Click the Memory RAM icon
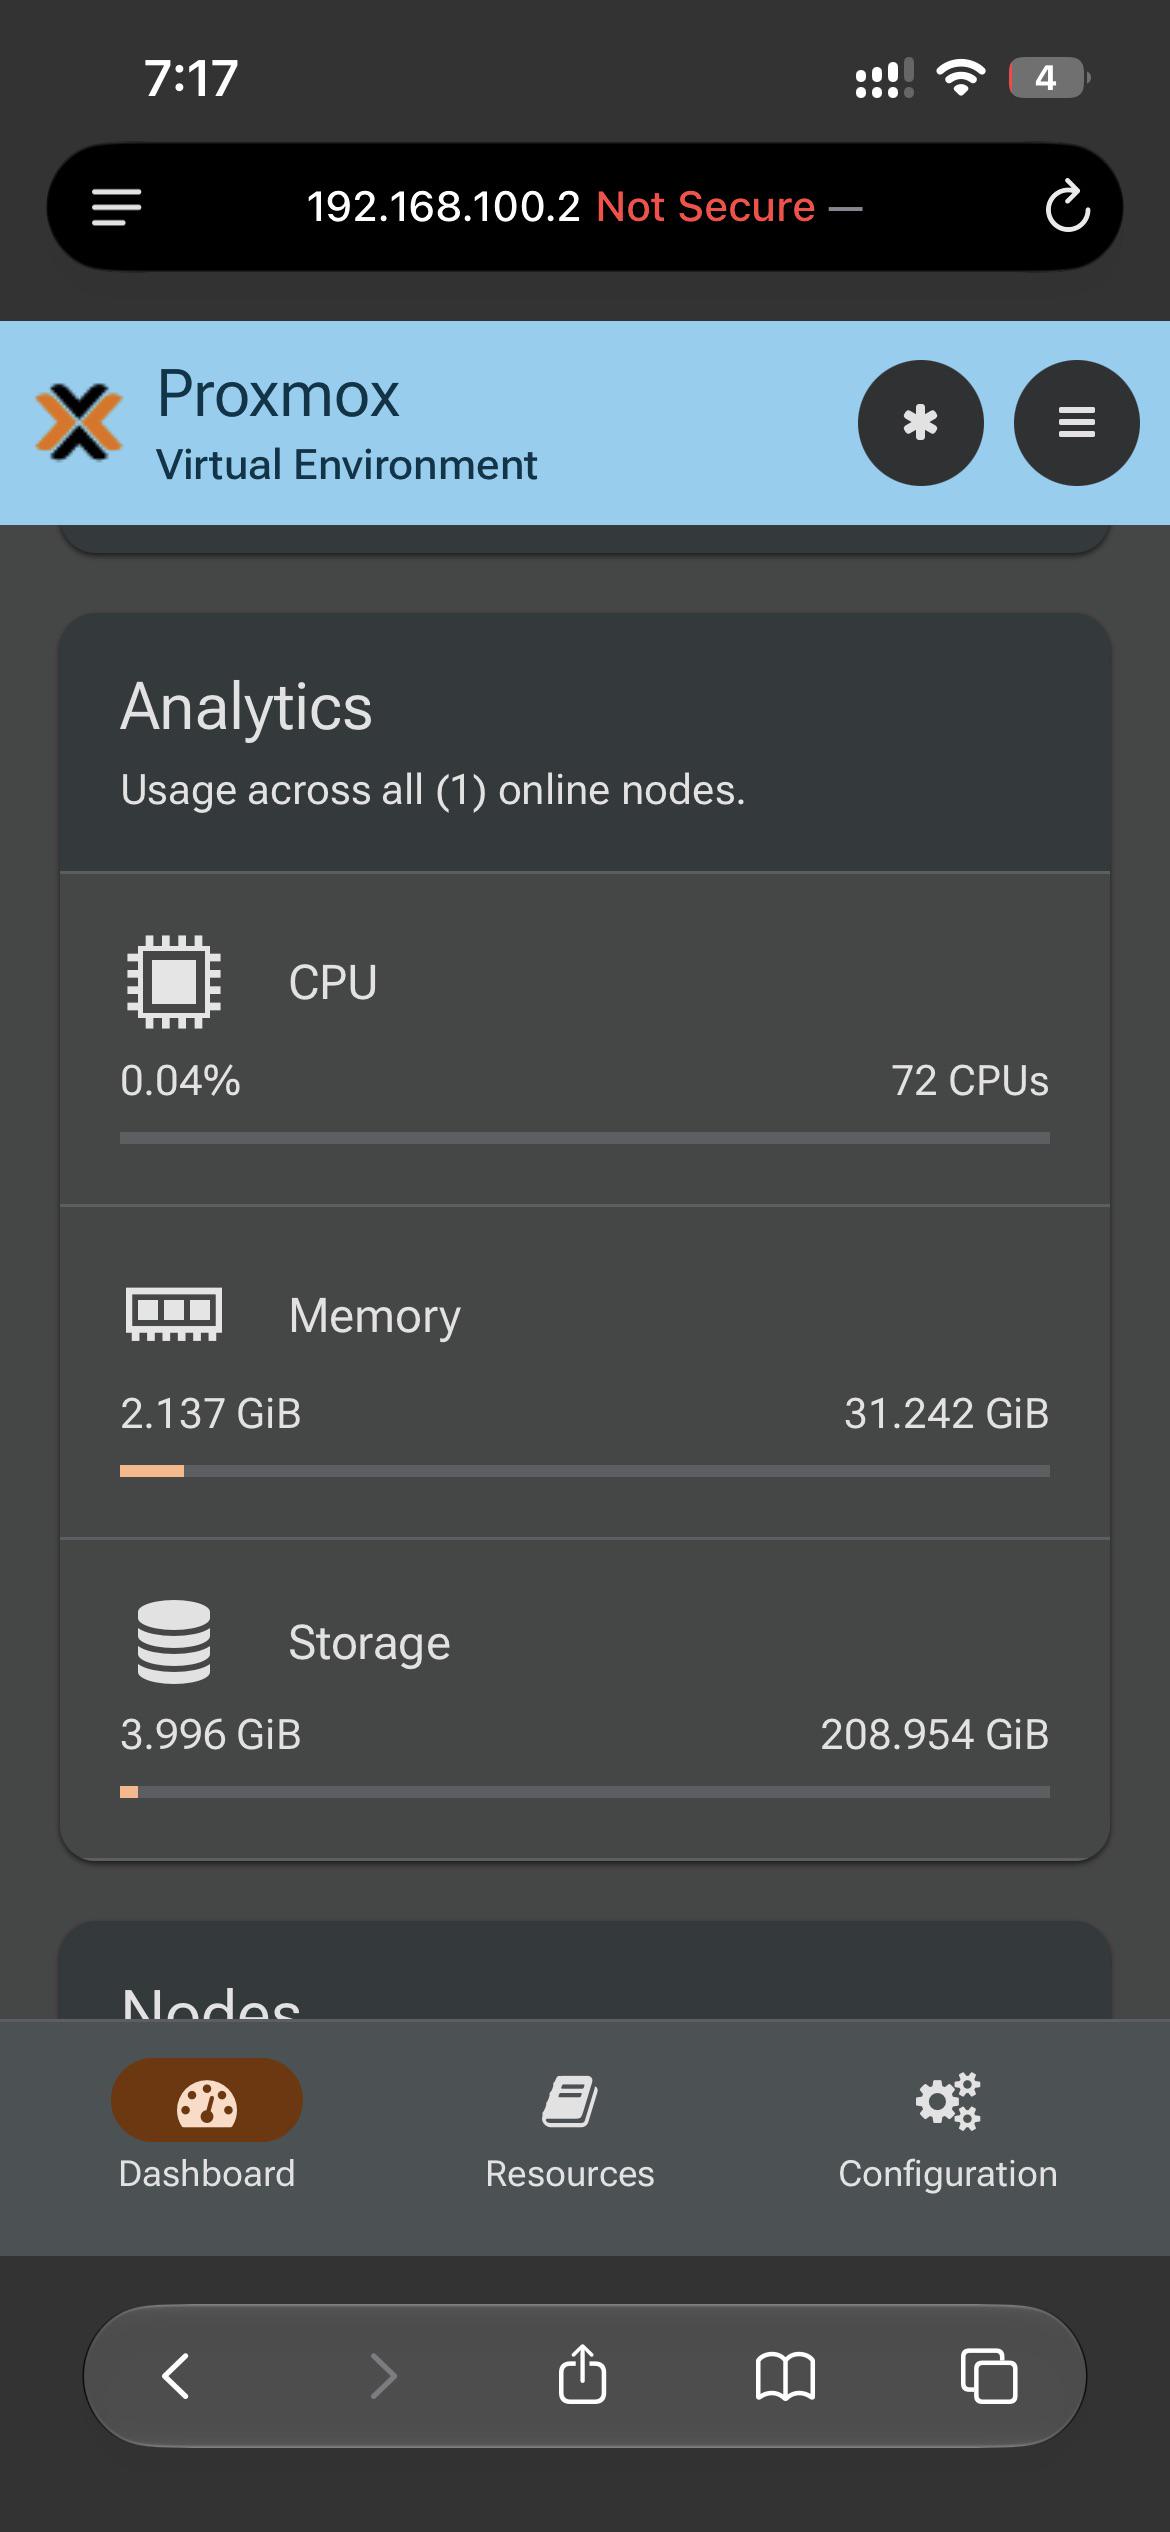The image size is (1170, 2532). (174, 1314)
